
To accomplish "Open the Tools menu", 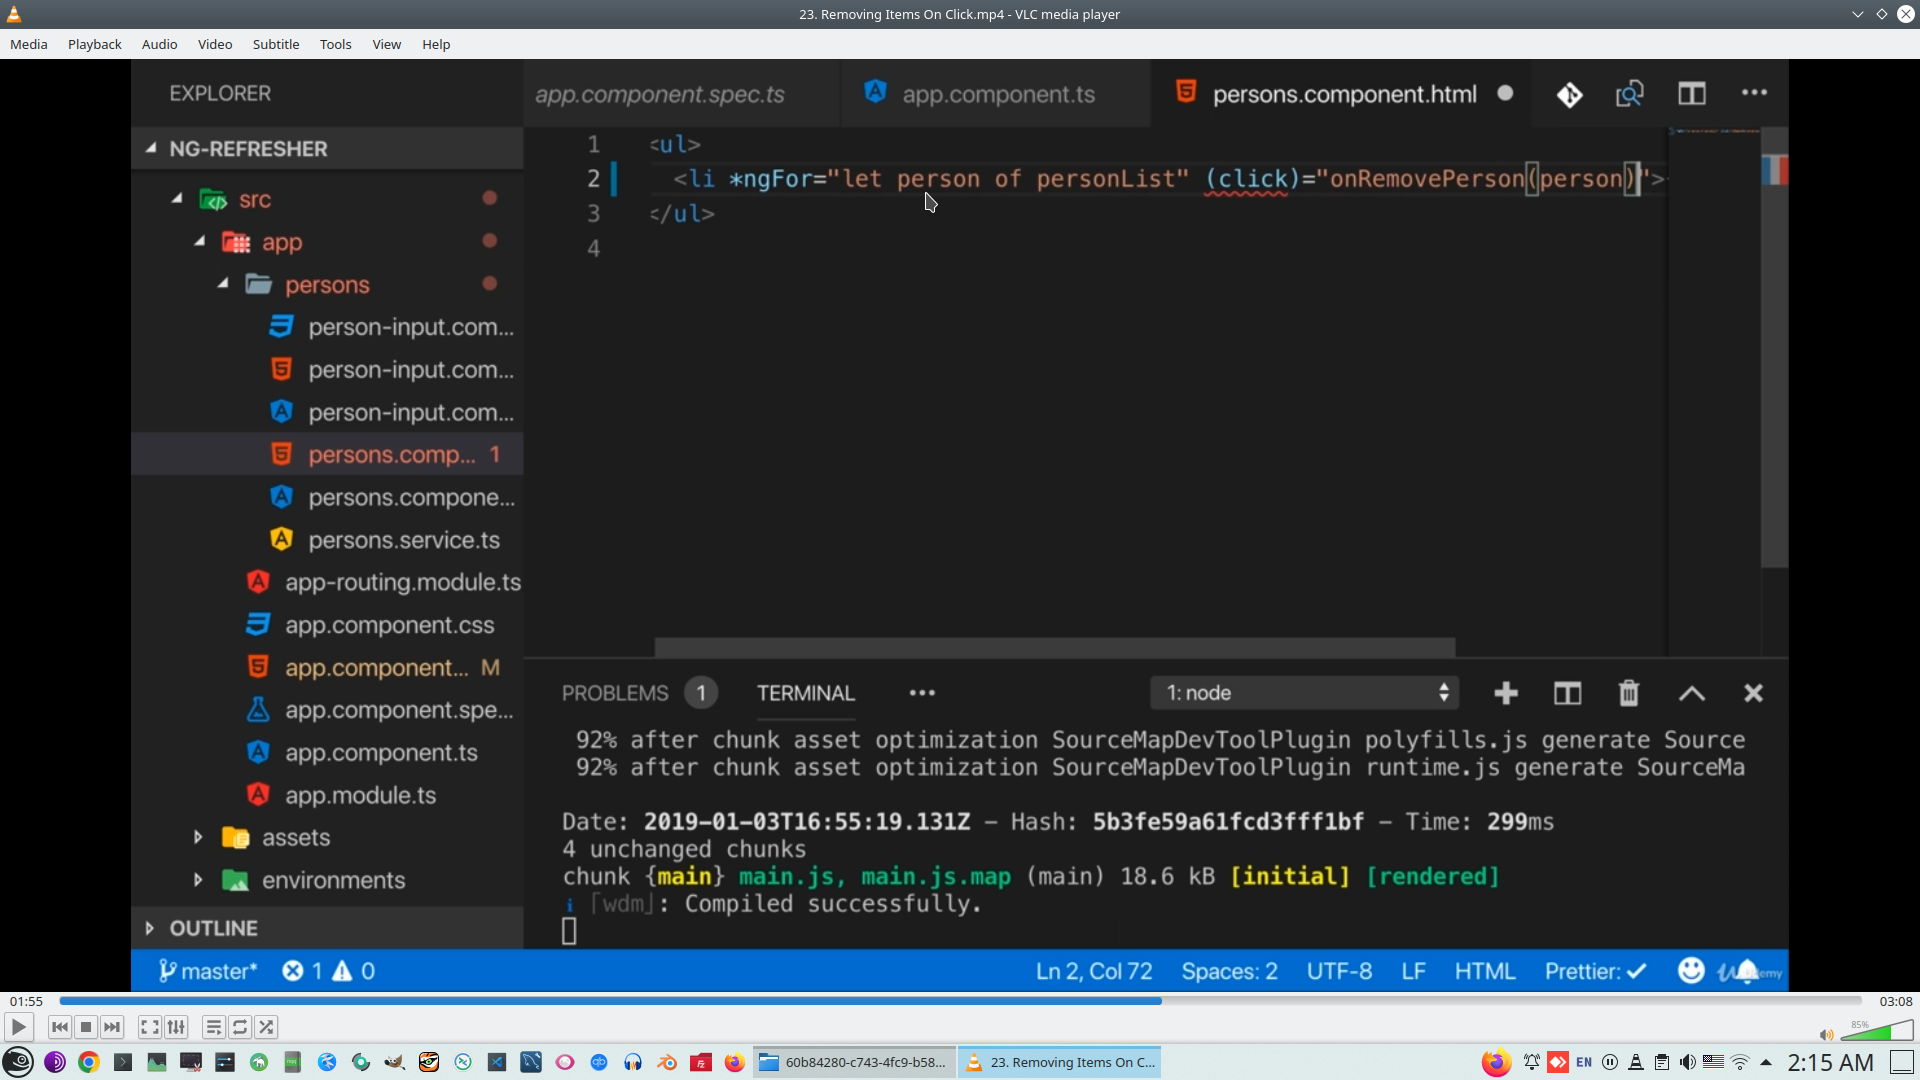I will pos(335,44).
